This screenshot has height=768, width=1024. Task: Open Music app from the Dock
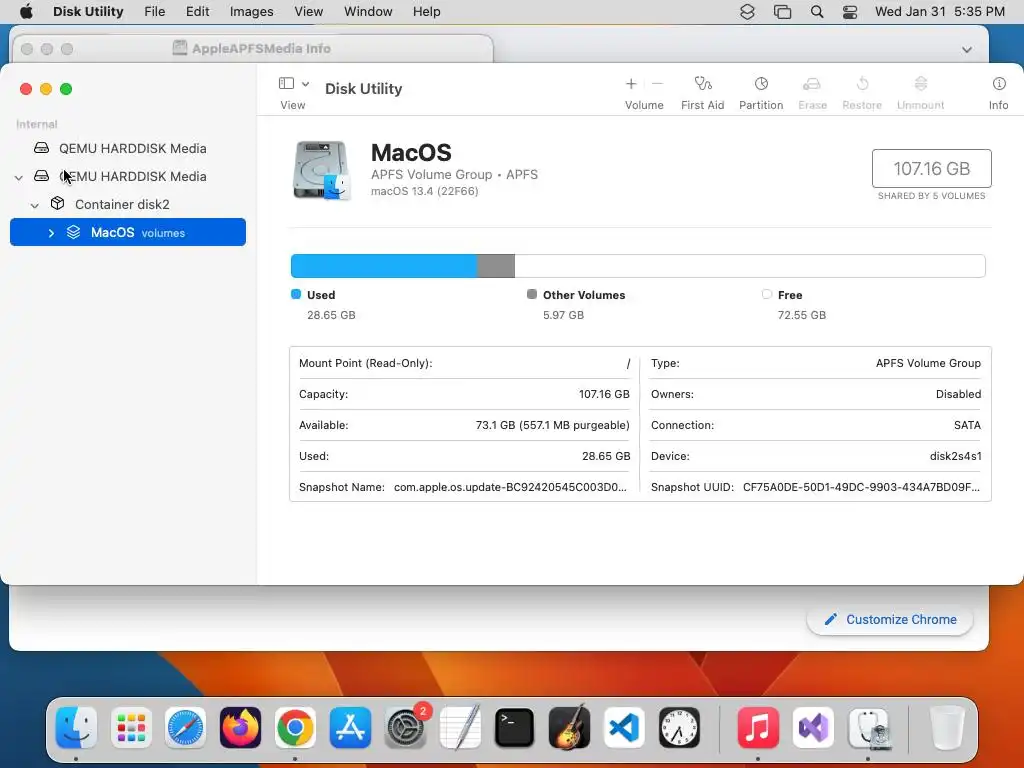point(758,728)
